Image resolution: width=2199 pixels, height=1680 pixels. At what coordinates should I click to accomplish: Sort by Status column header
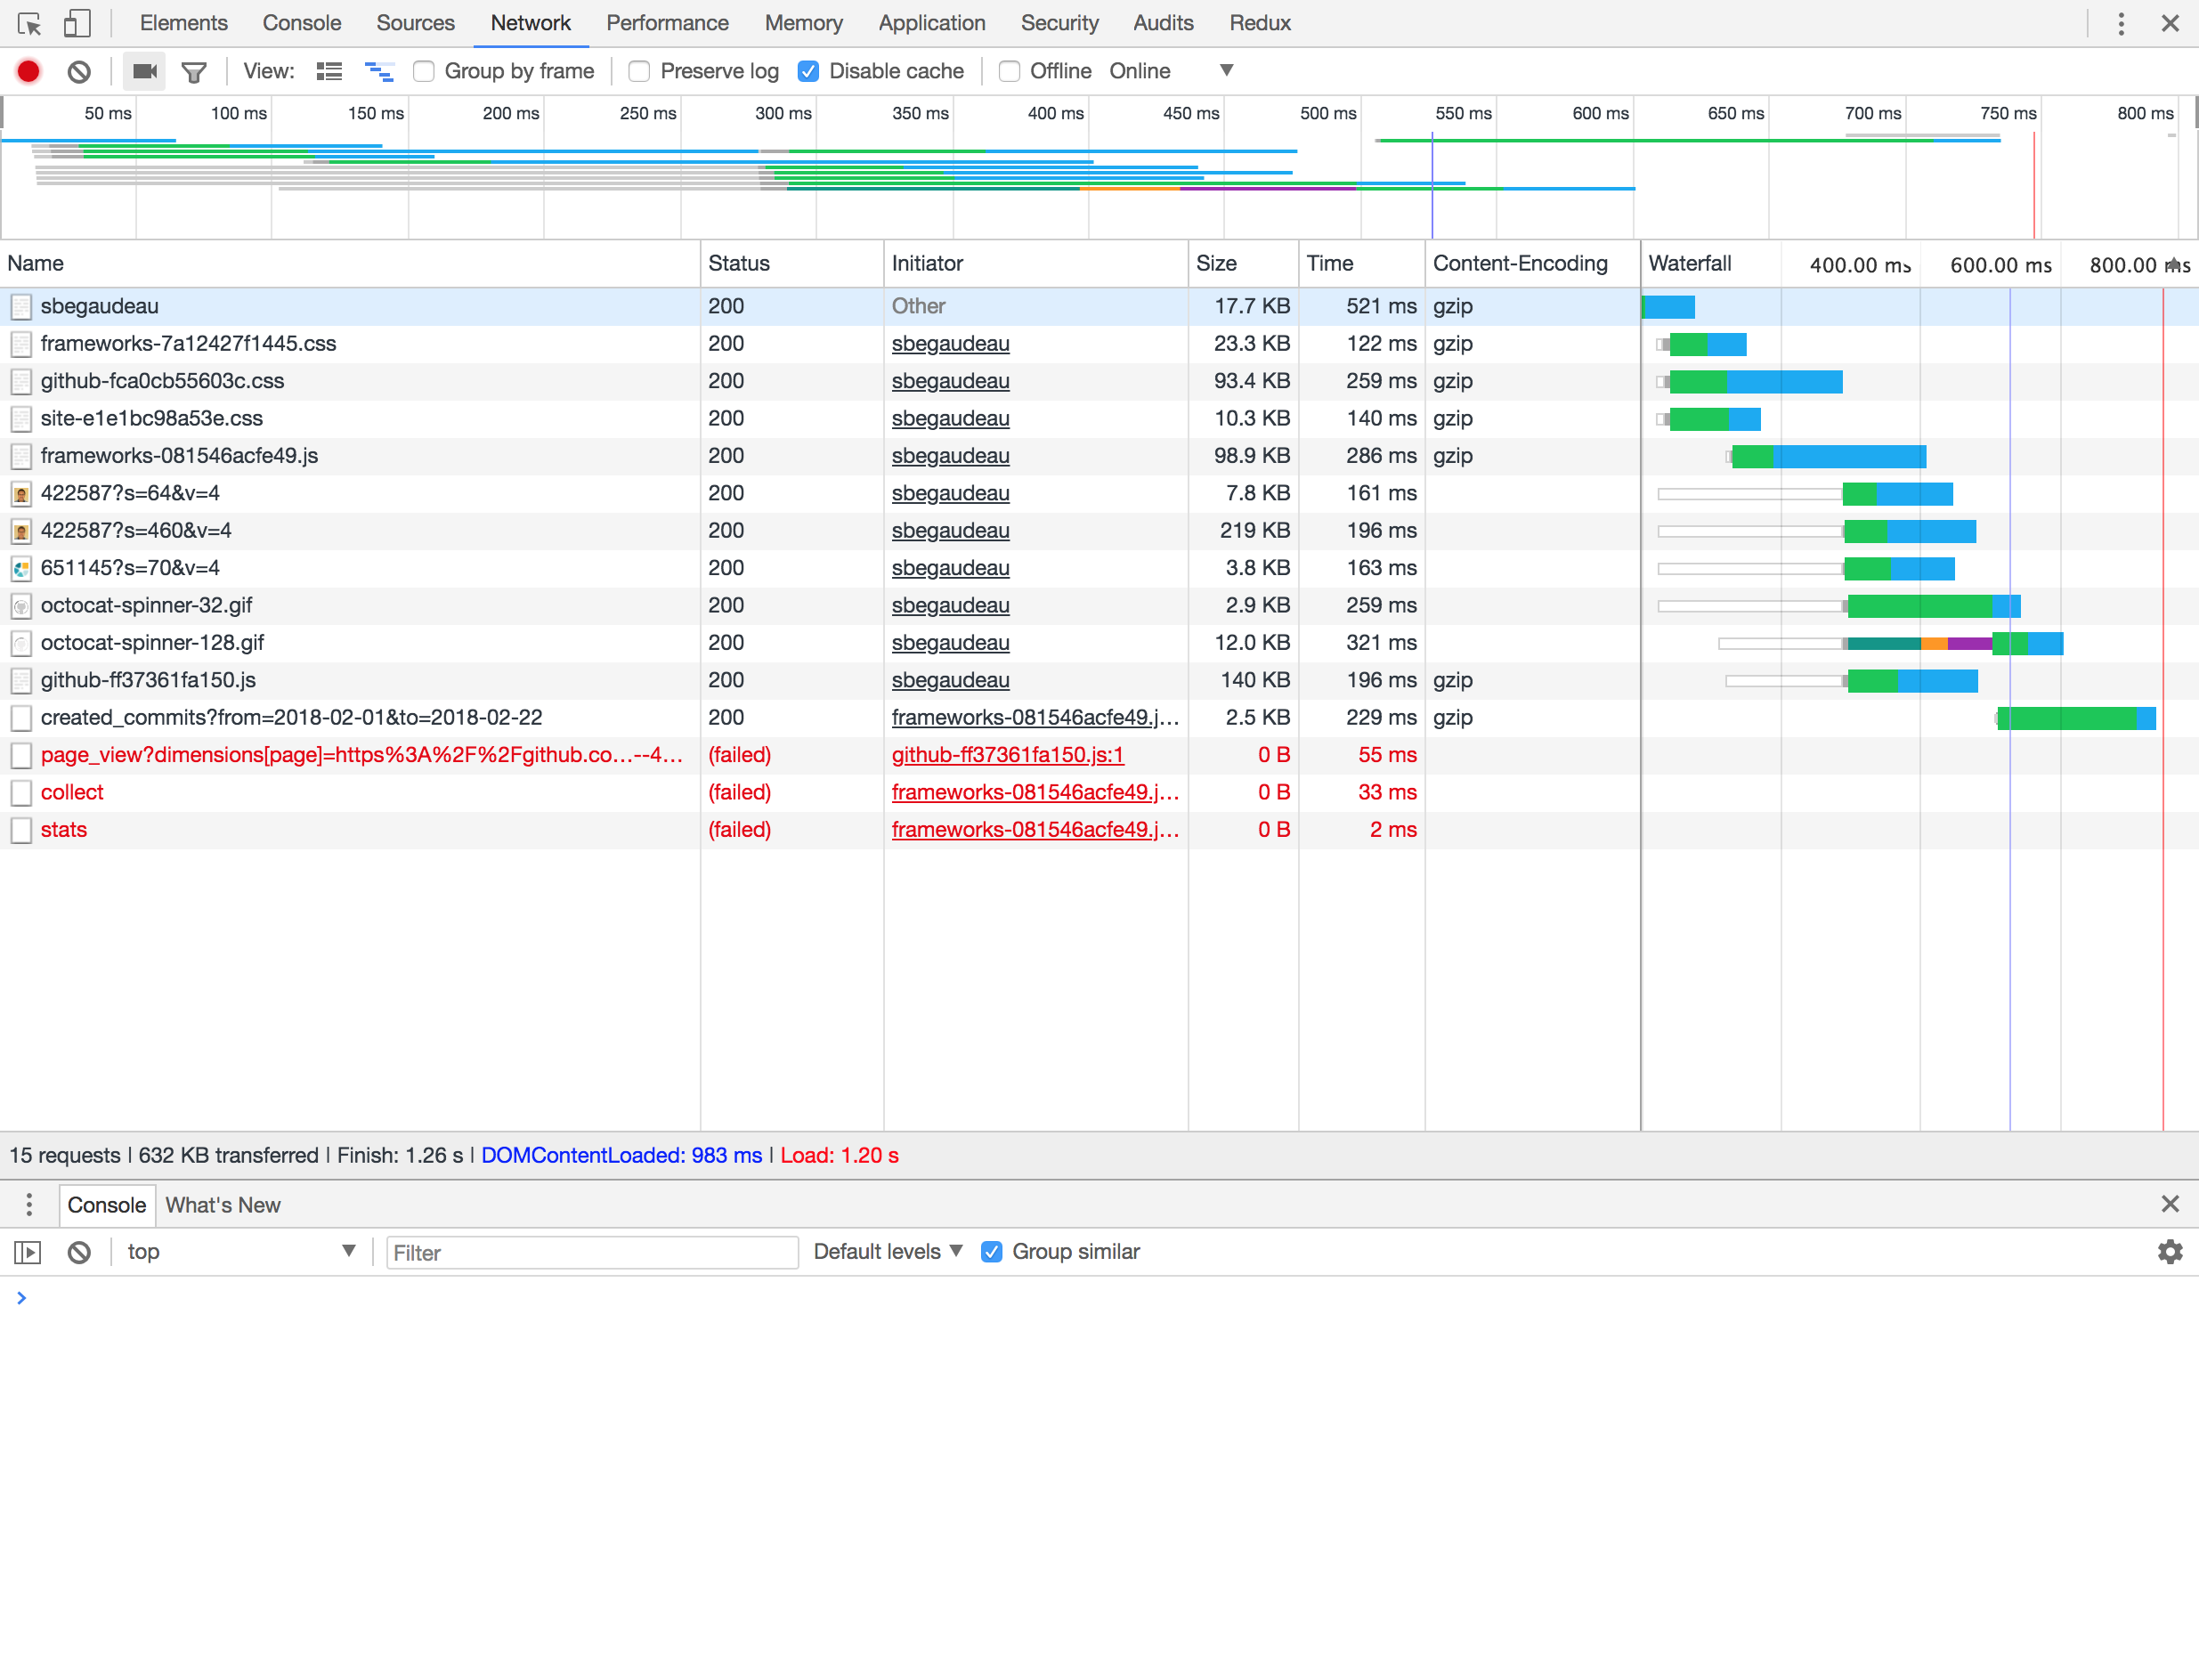tap(792, 264)
